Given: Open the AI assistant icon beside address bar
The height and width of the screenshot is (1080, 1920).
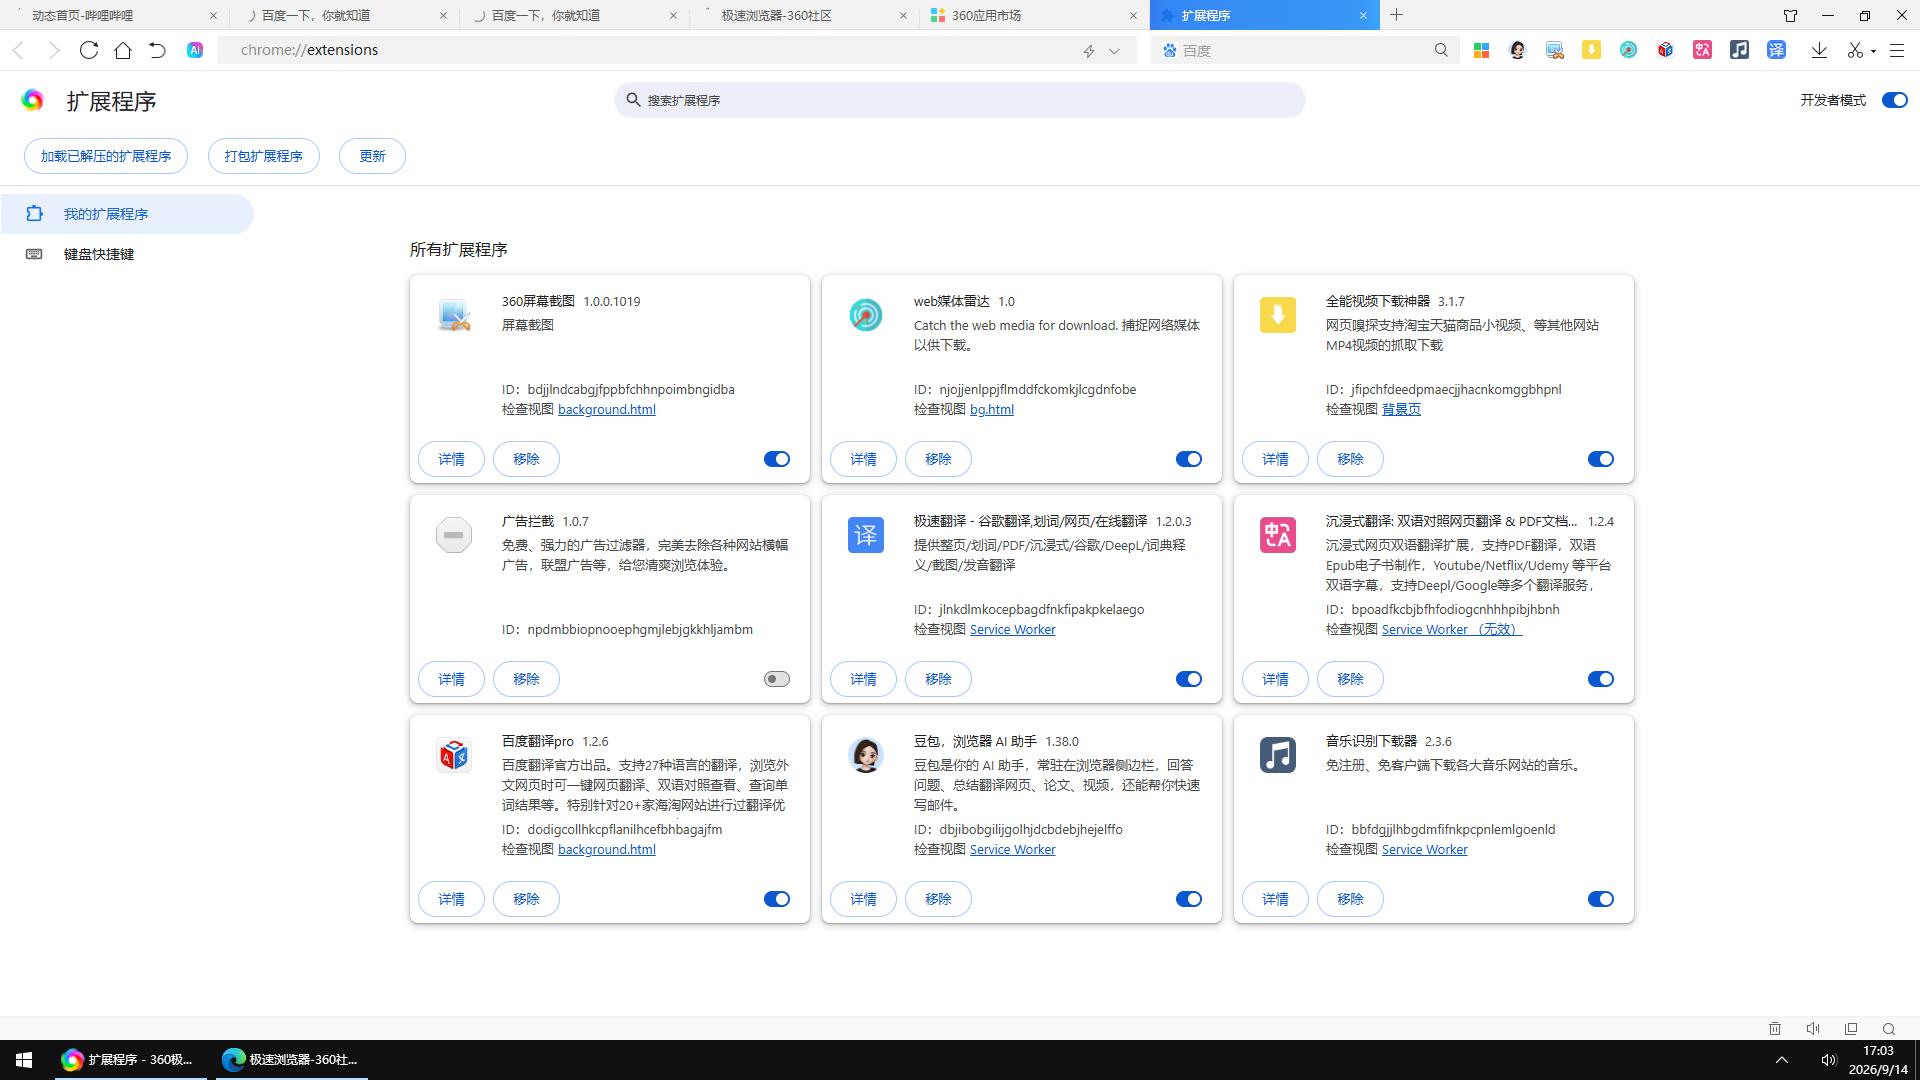Looking at the screenshot, I should click(195, 50).
